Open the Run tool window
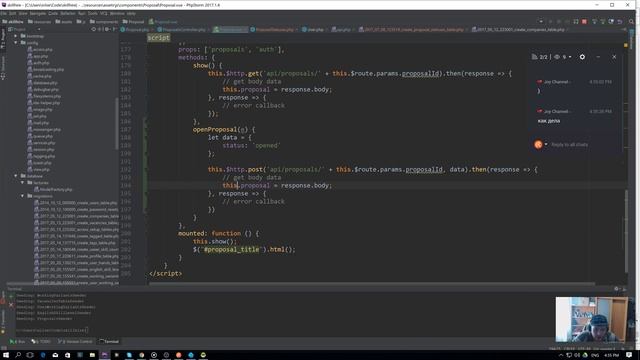 [18, 341]
